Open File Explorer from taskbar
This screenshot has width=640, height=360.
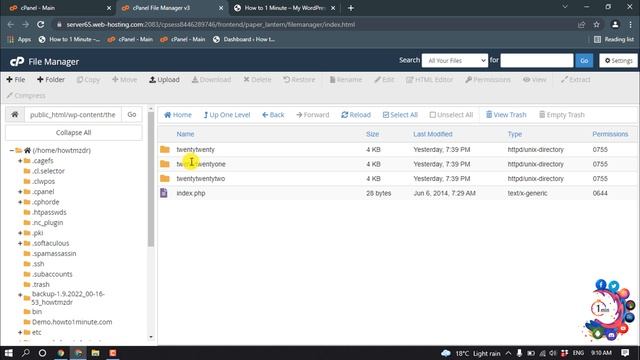[95, 353]
